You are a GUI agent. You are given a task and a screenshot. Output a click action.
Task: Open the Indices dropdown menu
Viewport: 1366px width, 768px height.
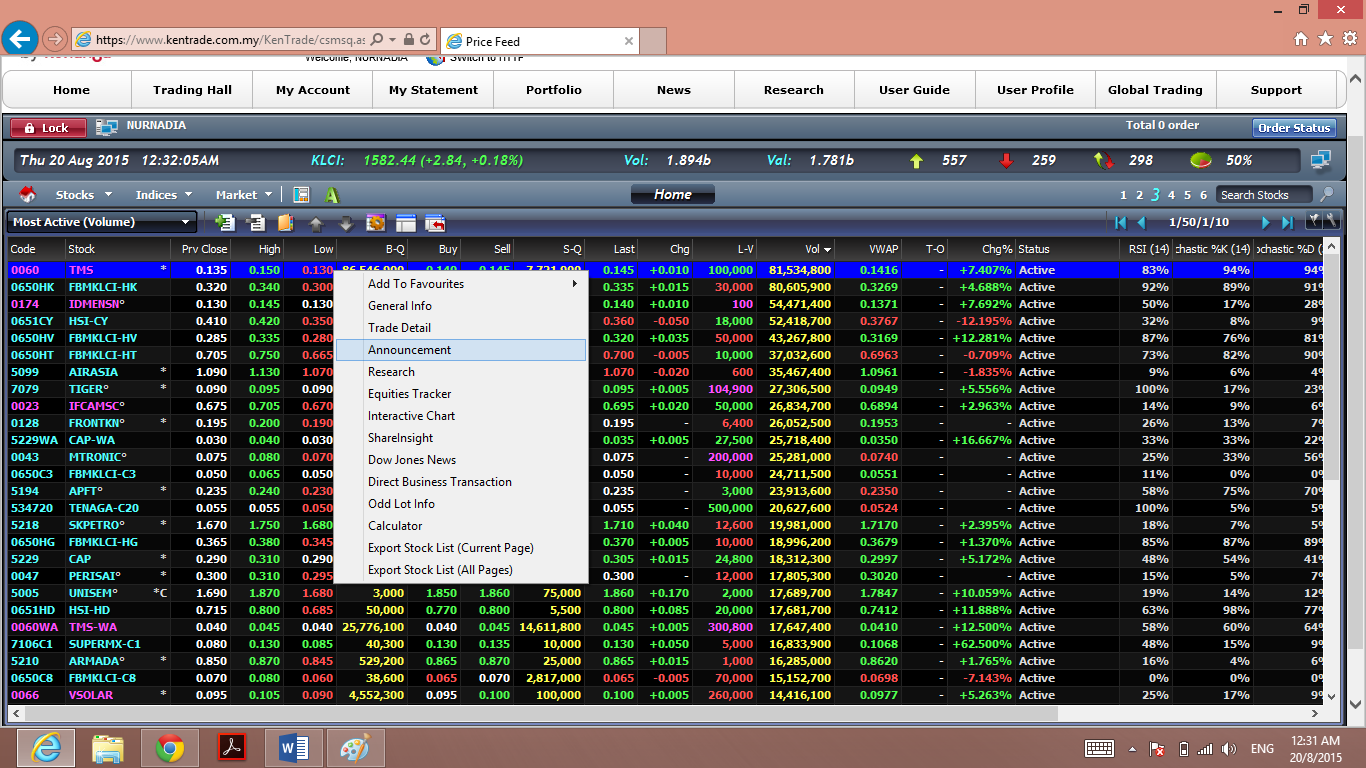pos(164,195)
